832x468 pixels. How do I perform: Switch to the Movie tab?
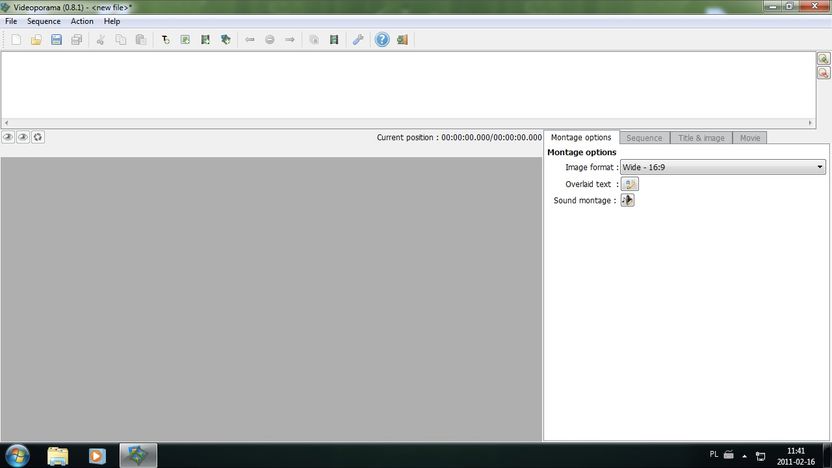coord(750,138)
